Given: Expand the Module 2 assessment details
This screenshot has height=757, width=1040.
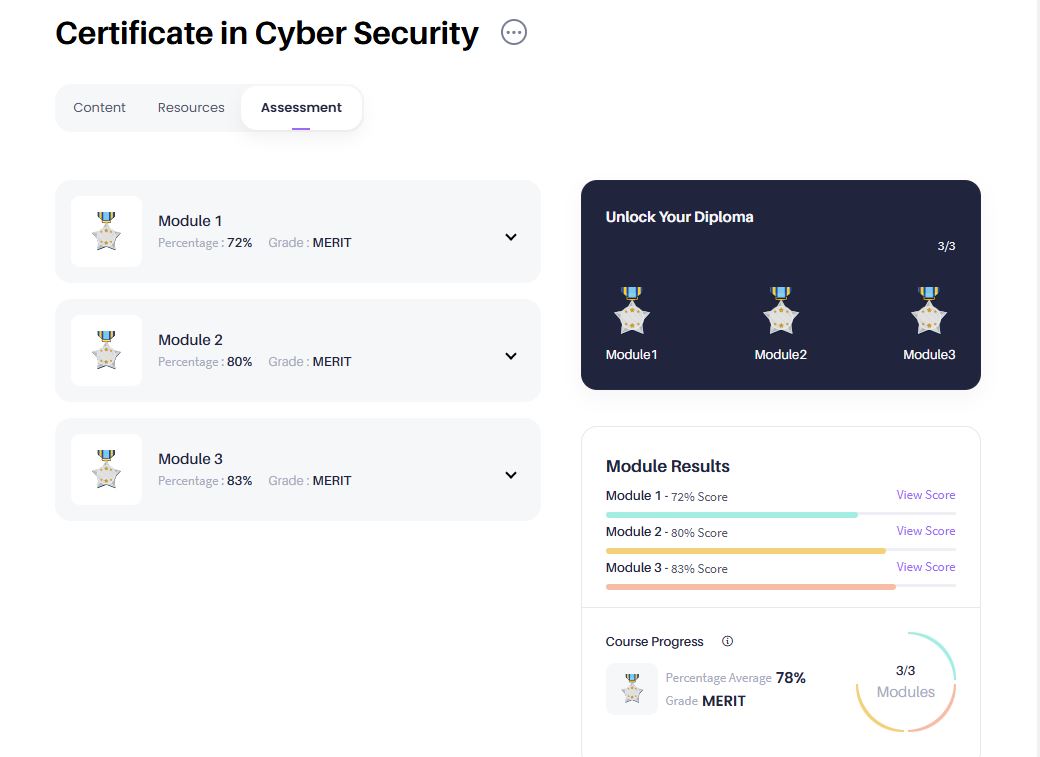Looking at the screenshot, I should (510, 356).
